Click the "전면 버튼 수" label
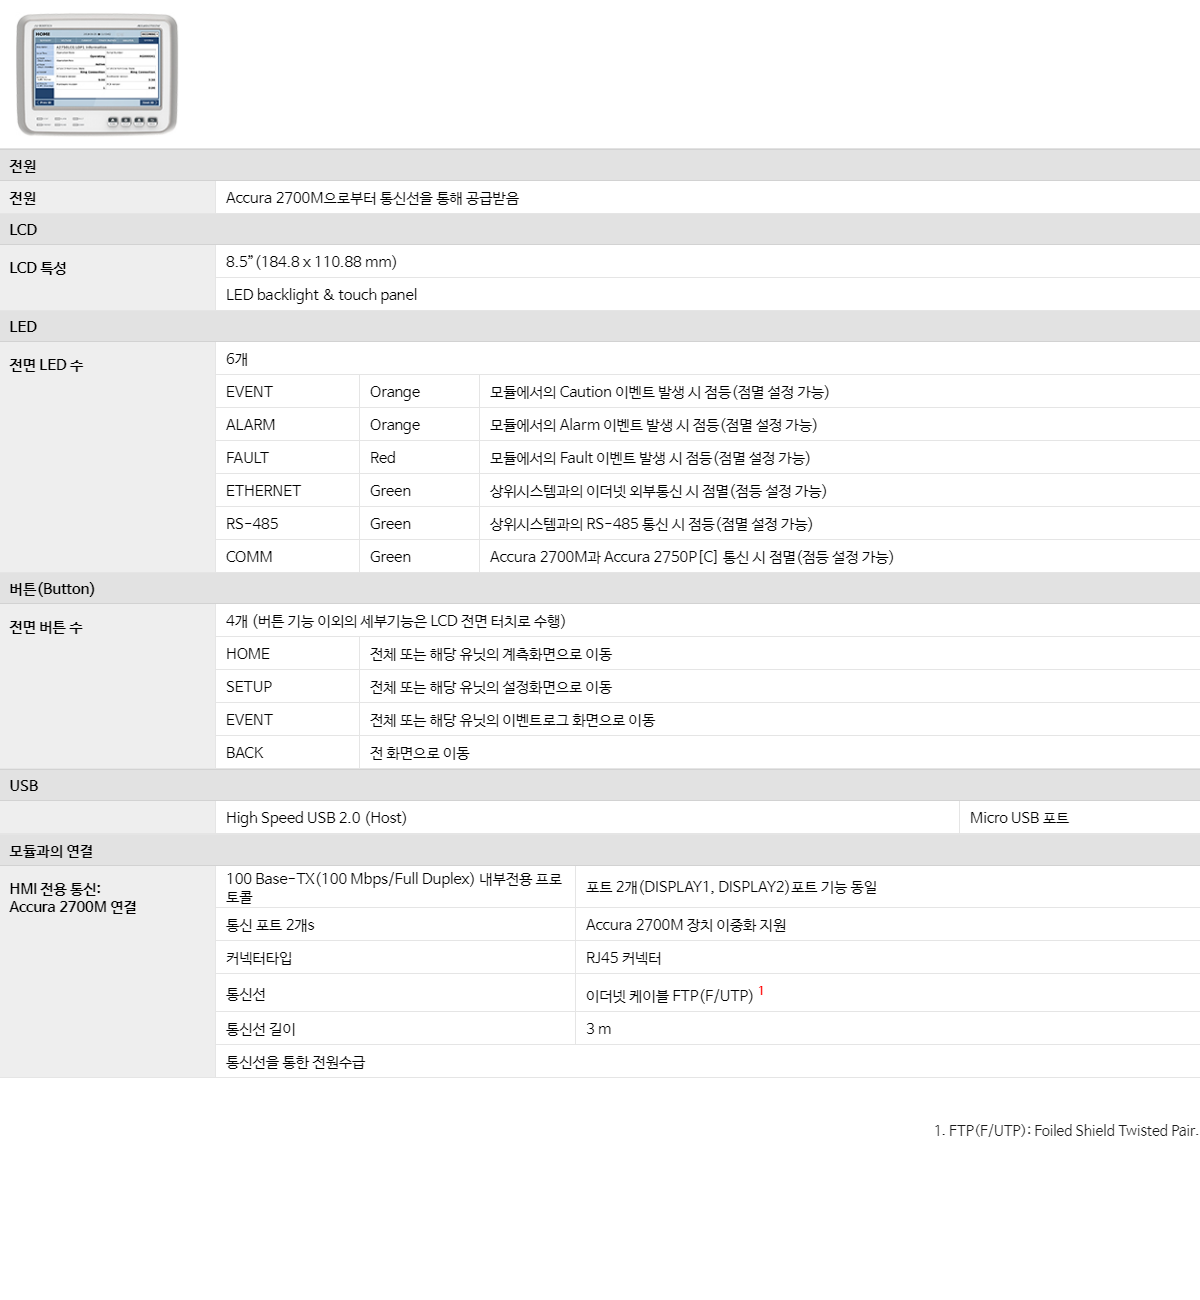Viewport: 1200px width, 1300px height. [x=46, y=628]
